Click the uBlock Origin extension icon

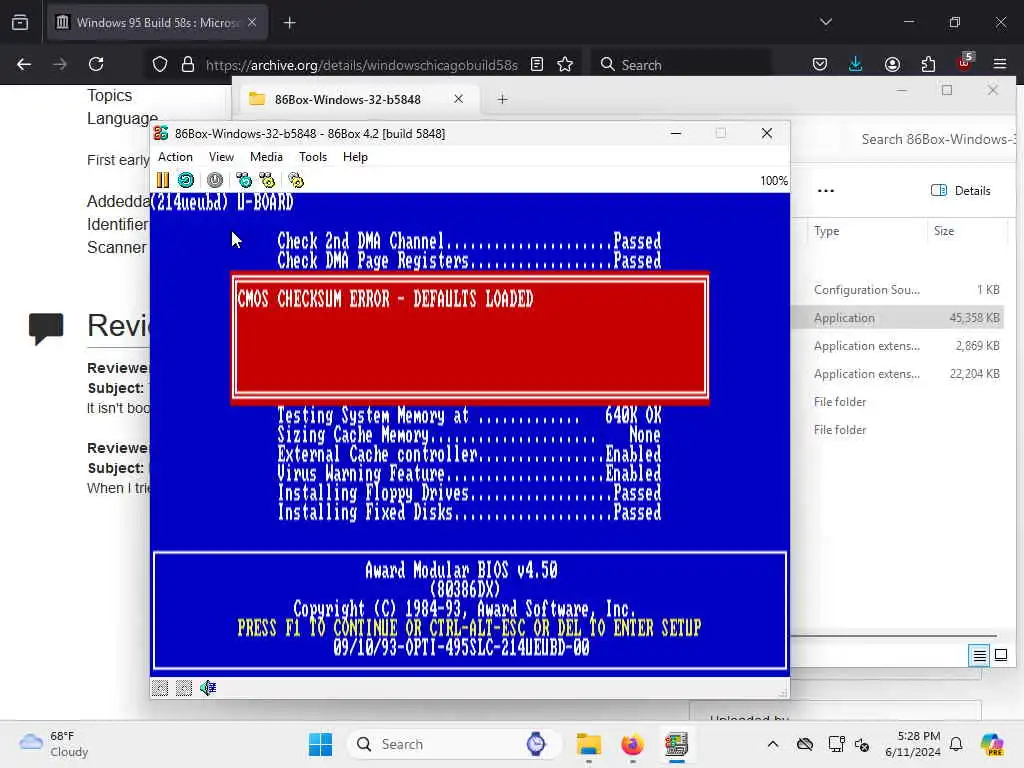(965, 63)
